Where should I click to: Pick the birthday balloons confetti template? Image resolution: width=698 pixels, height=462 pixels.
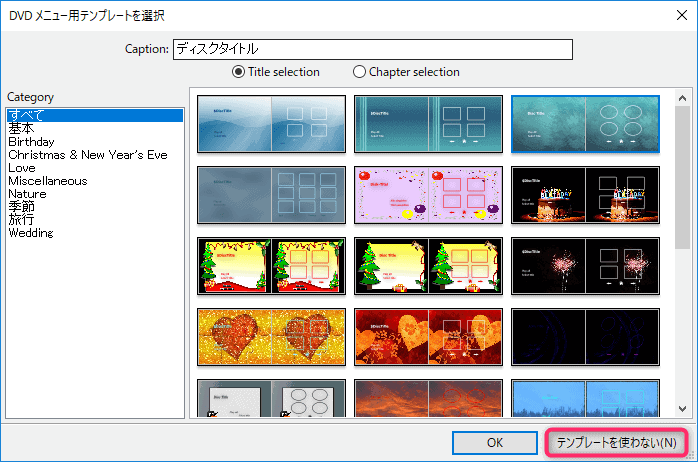pos(428,195)
